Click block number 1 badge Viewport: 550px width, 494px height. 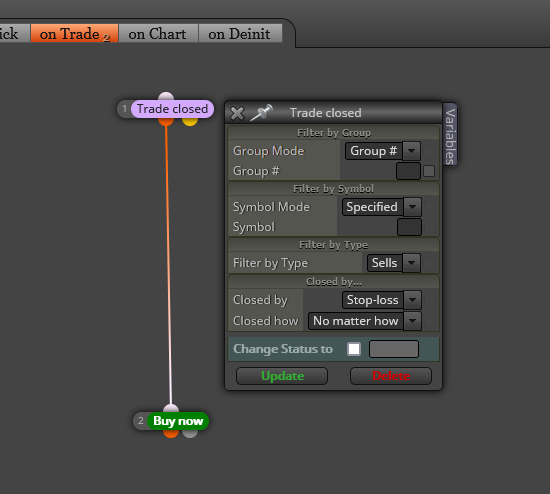[x=125, y=109]
